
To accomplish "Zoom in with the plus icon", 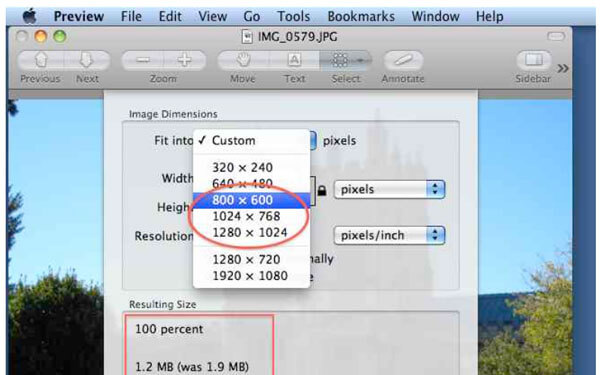I will [185, 60].
